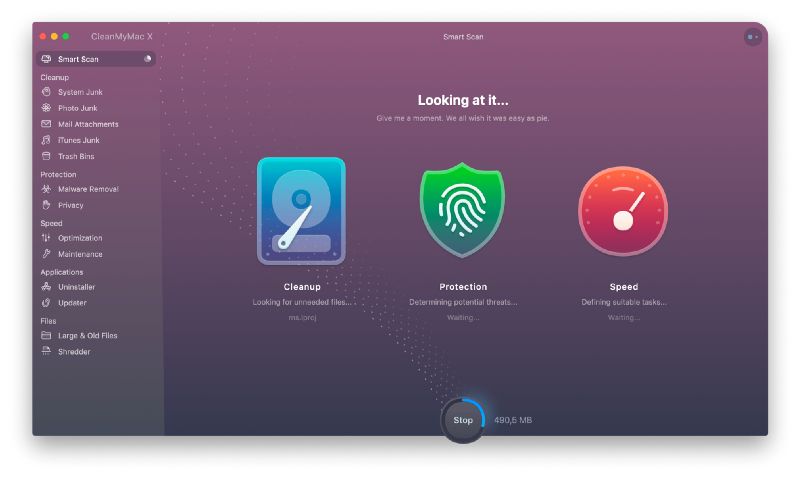Click the 'Waiting...' status under Protection

tap(463, 317)
